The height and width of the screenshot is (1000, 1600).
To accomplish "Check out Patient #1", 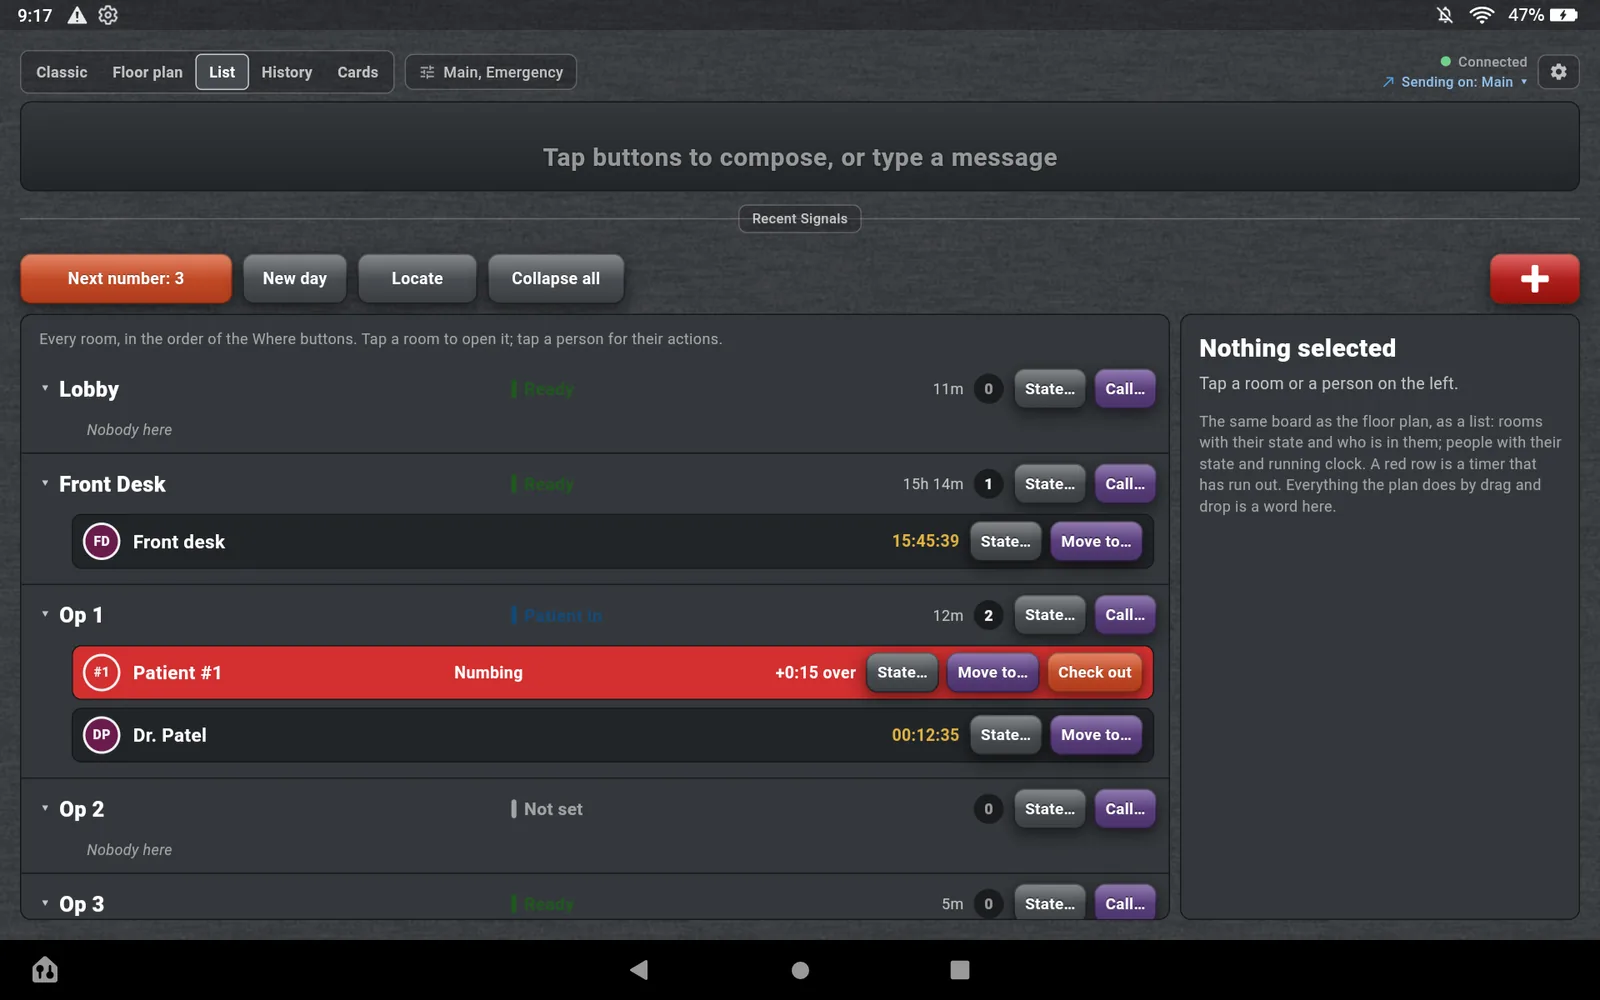I will (x=1095, y=673).
